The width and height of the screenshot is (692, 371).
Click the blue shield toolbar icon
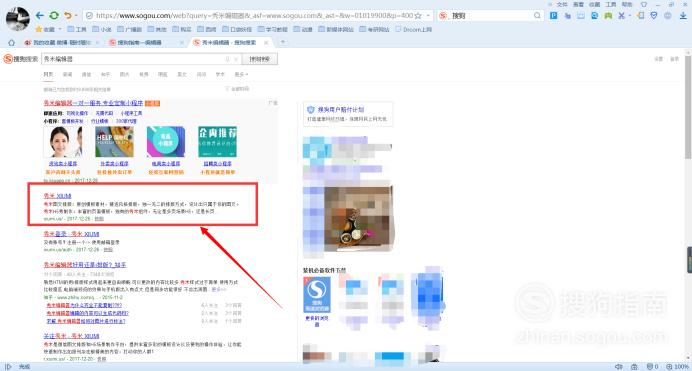coord(654,15)
